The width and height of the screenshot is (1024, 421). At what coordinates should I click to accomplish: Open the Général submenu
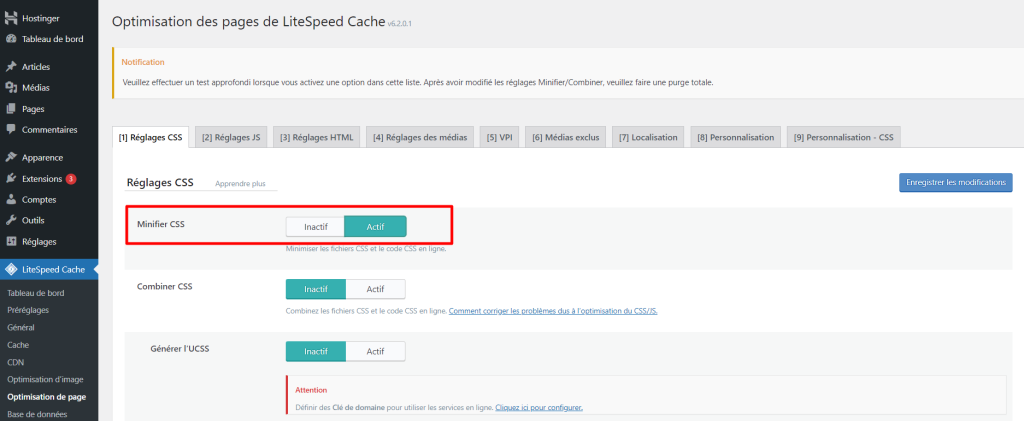(21, 328)
